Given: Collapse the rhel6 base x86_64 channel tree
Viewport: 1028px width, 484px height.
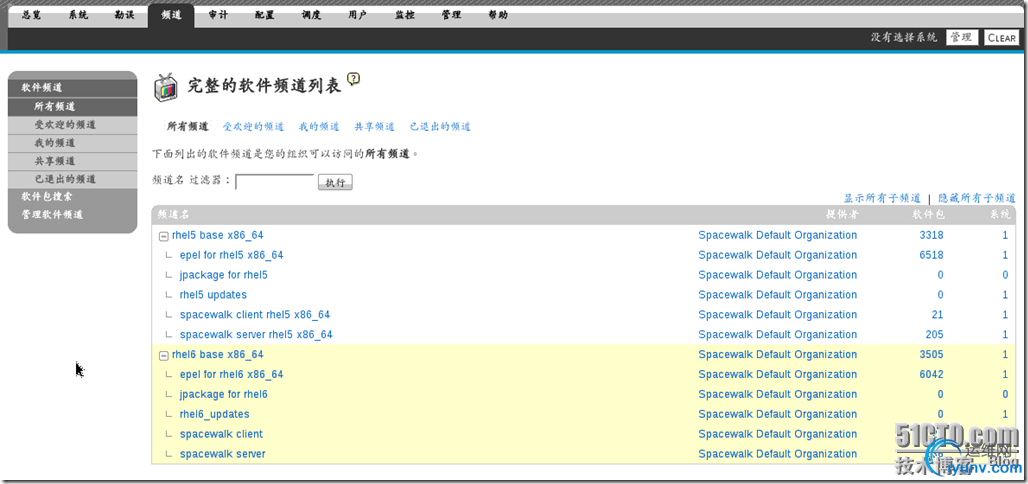Looking at the screenshot, I should pos(164,355).
